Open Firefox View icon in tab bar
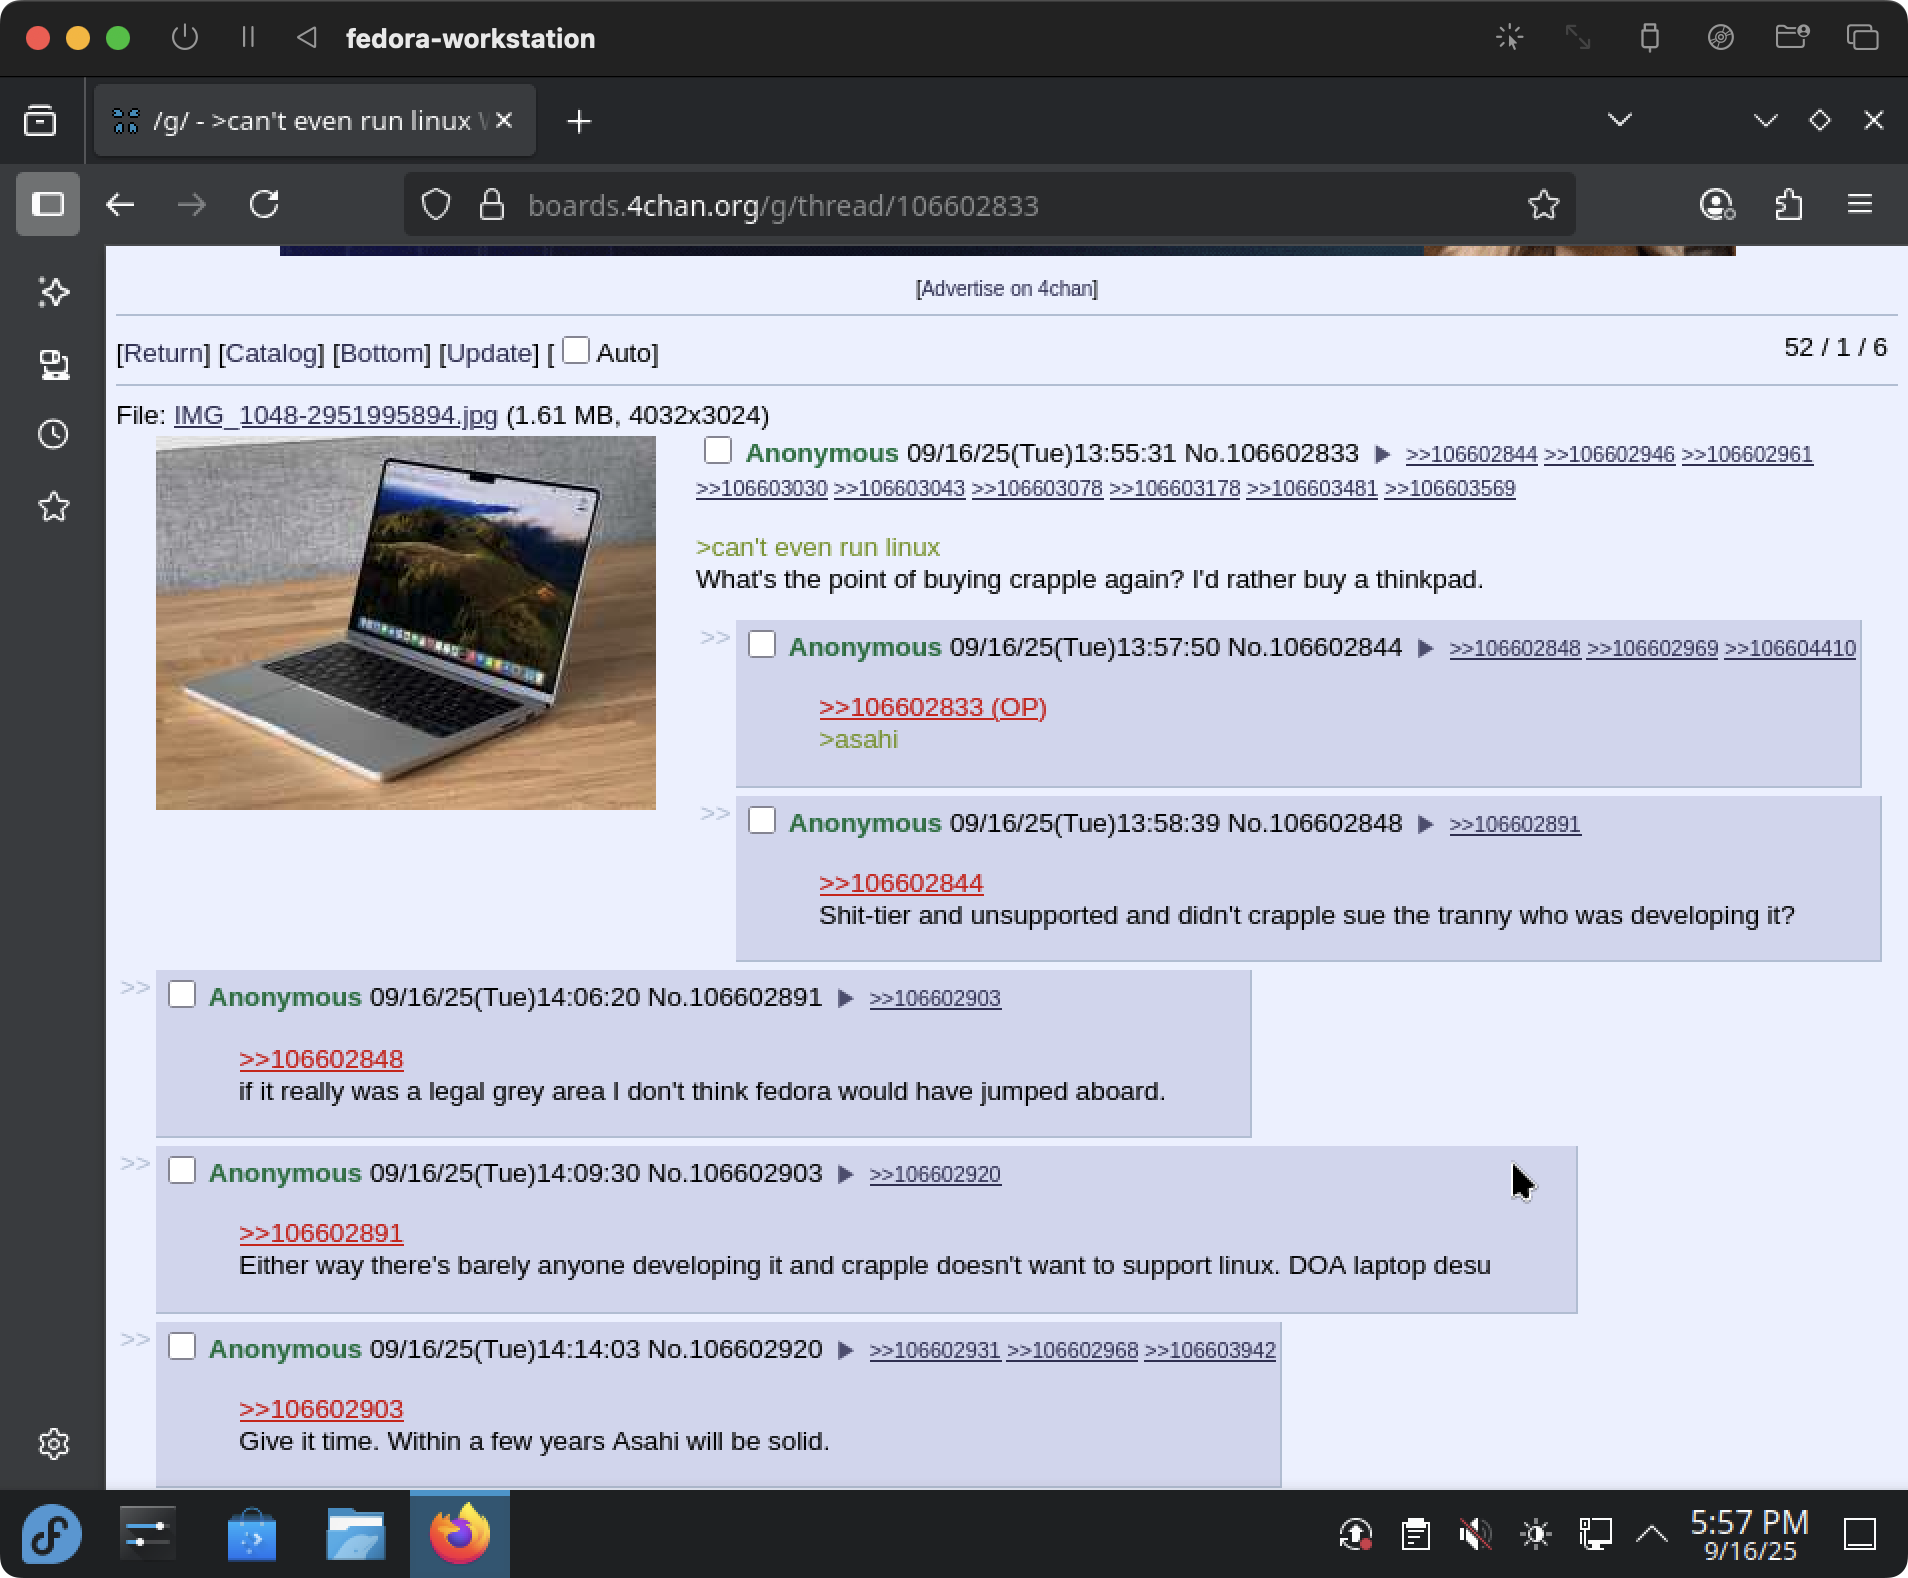Screen dimensions: 1908x1578 click(40, 121)
